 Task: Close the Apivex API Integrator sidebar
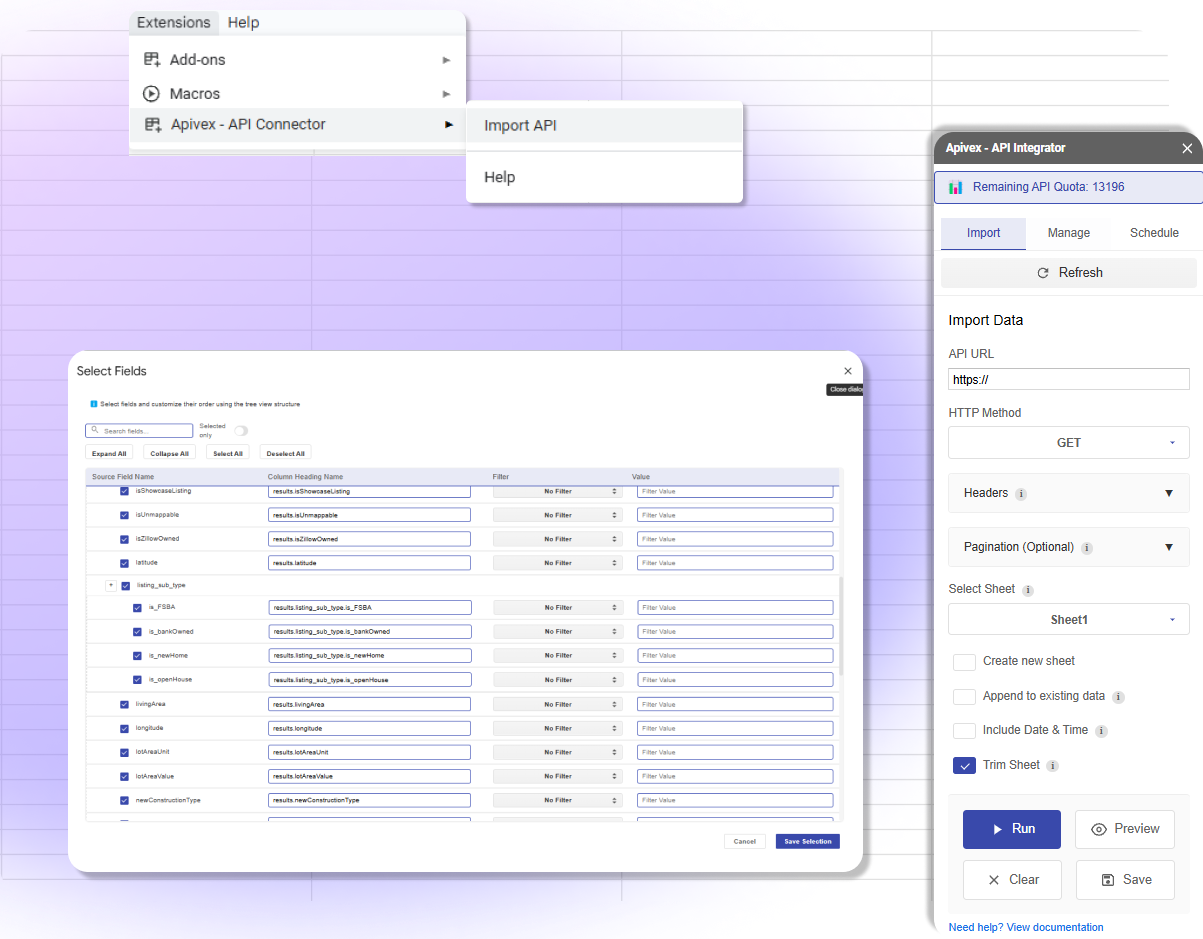pyautogui.click(x=1187, y=148)
